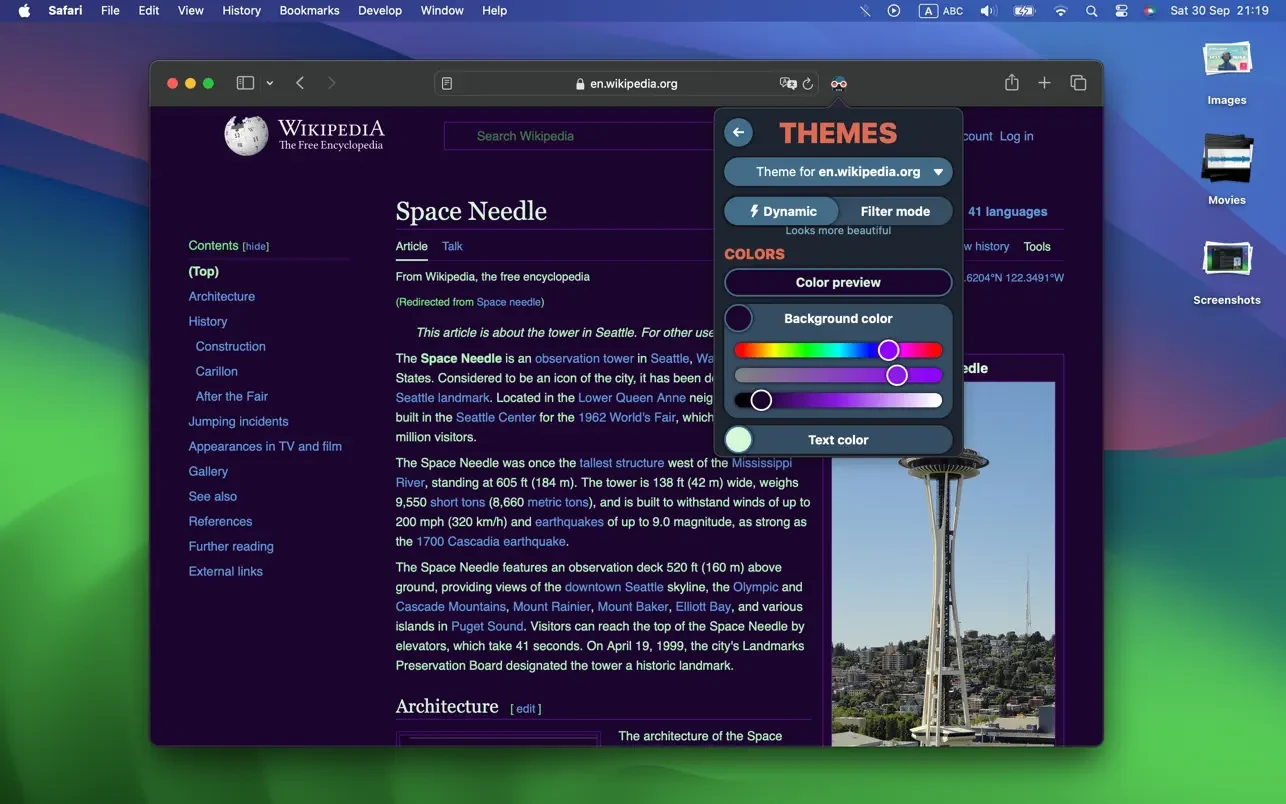1286x804 pixels.
Task: Open a new tab with plus icon
Action: (x=1044, y=83)
